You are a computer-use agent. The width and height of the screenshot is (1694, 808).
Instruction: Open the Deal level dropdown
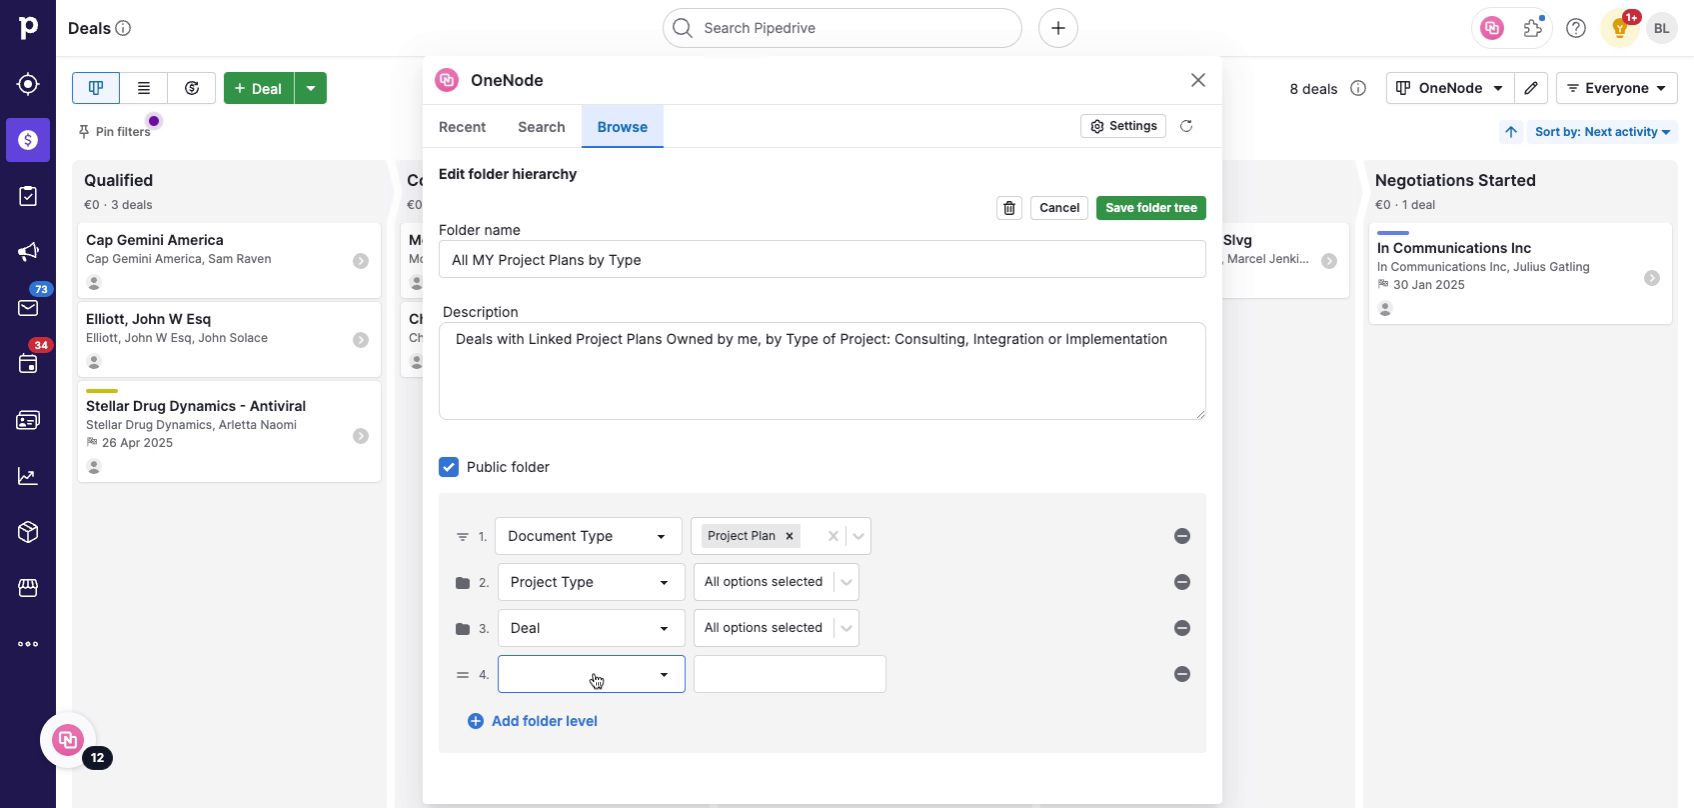pos(591,628)
